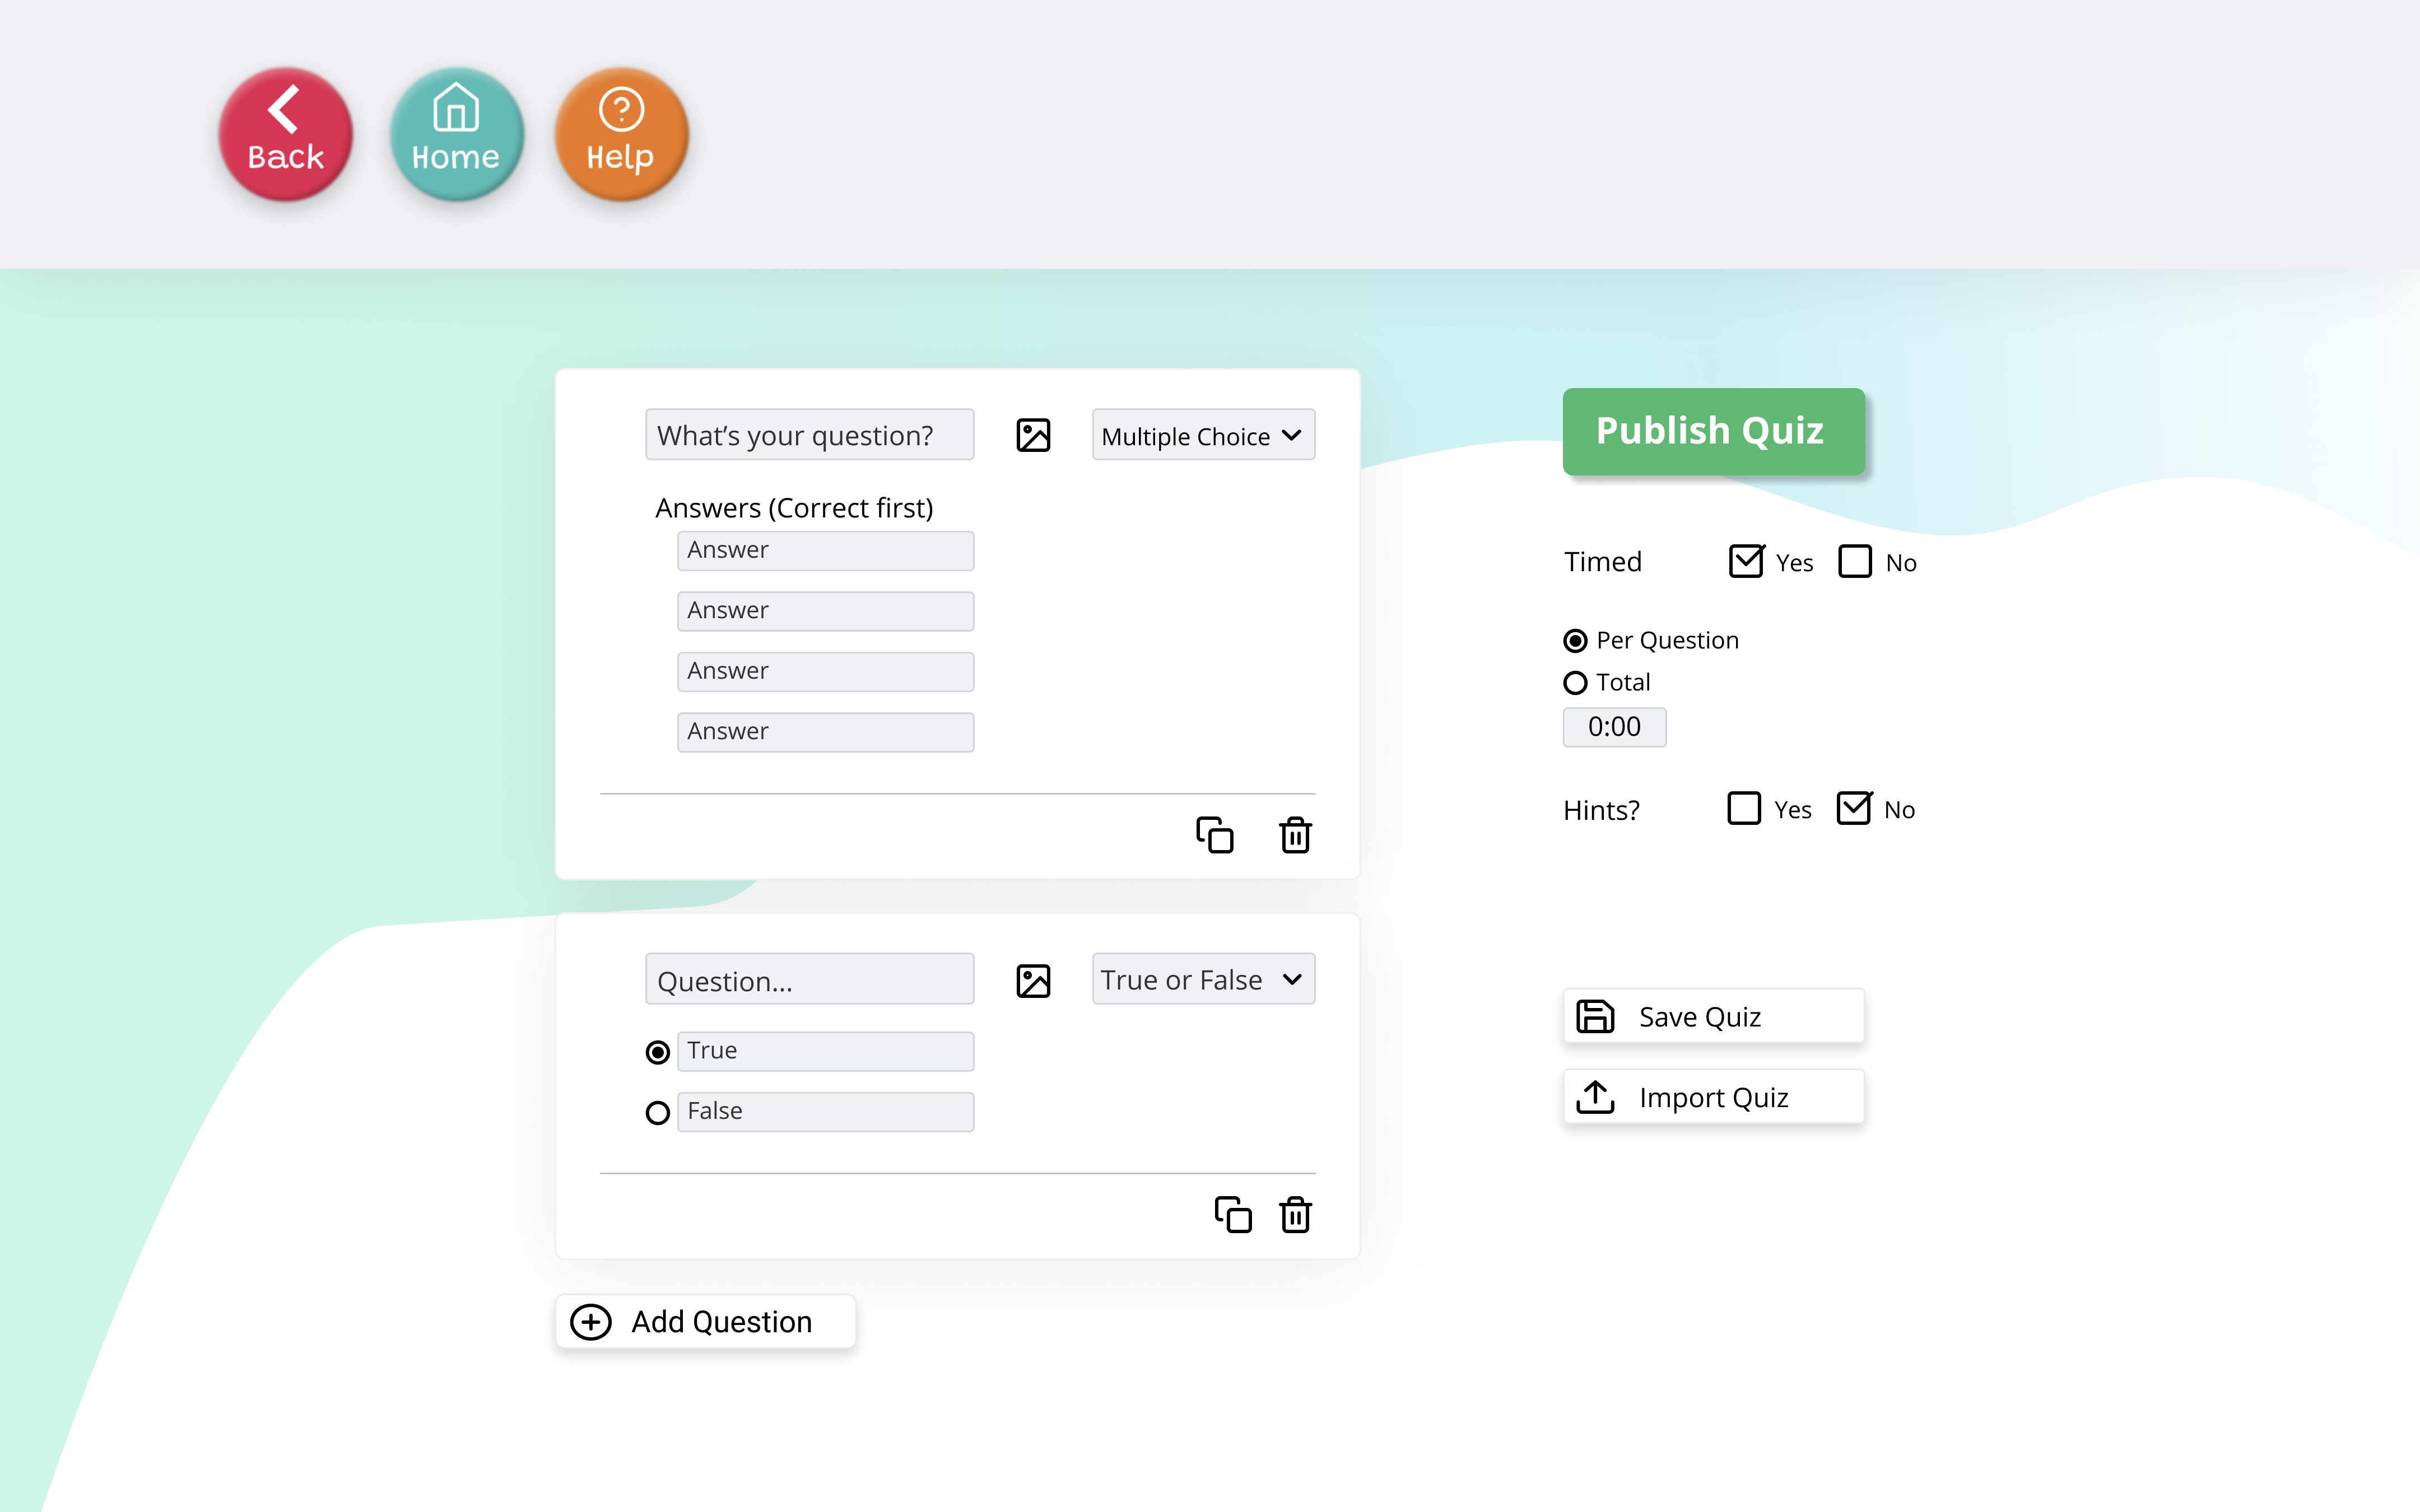Mark False as the correct answer
Screen dimensions: 2420x1512
(657, 1112)
